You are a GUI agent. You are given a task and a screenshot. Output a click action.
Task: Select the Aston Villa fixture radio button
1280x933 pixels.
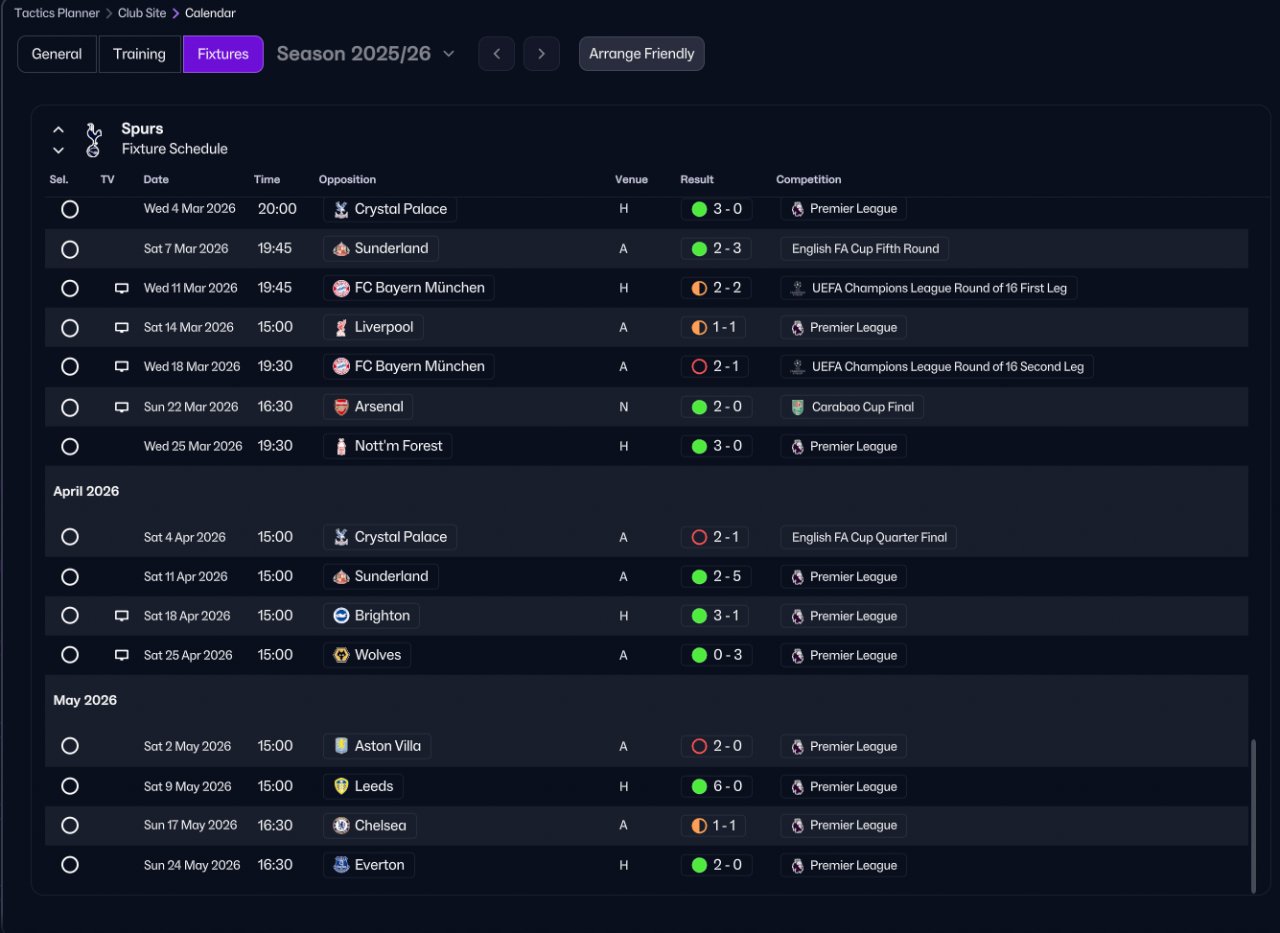point(70,746)
